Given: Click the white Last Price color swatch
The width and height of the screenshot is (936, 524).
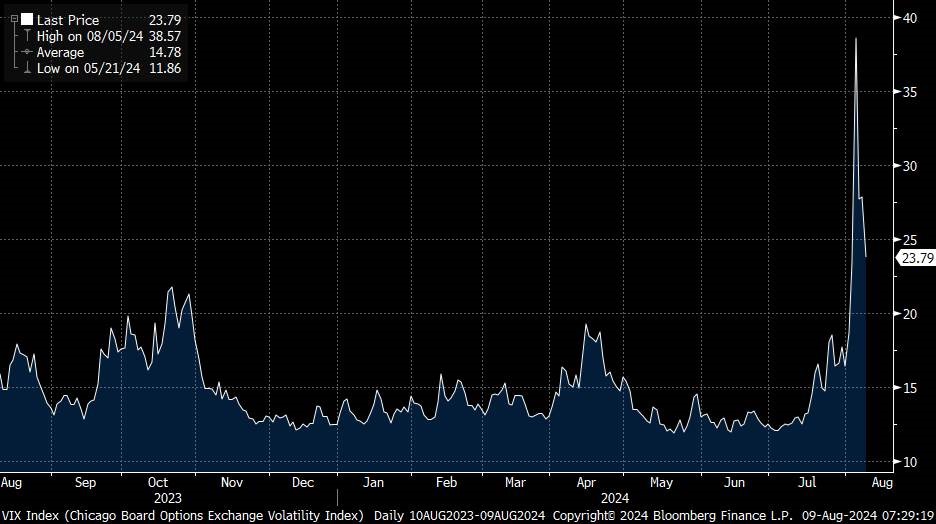Looking at the screenshot, I should click(26, 19).
